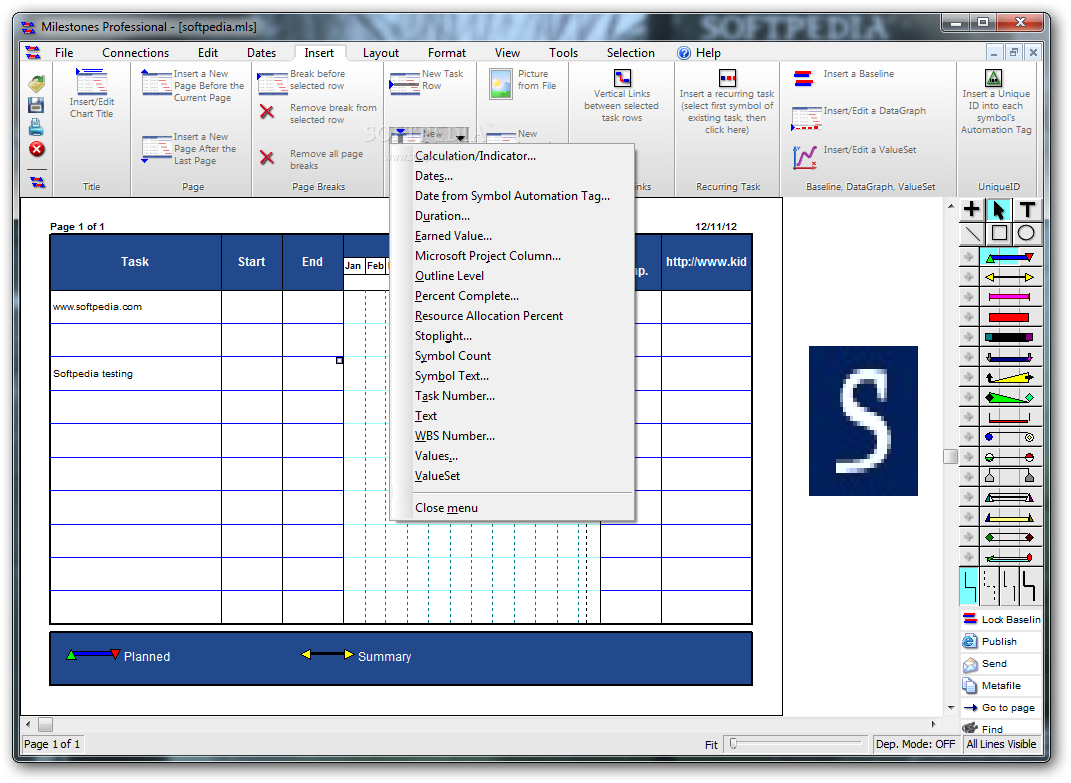Click Lock Baseline button
Screen dimensions: 1071x783
click(x=1001, y=619)
